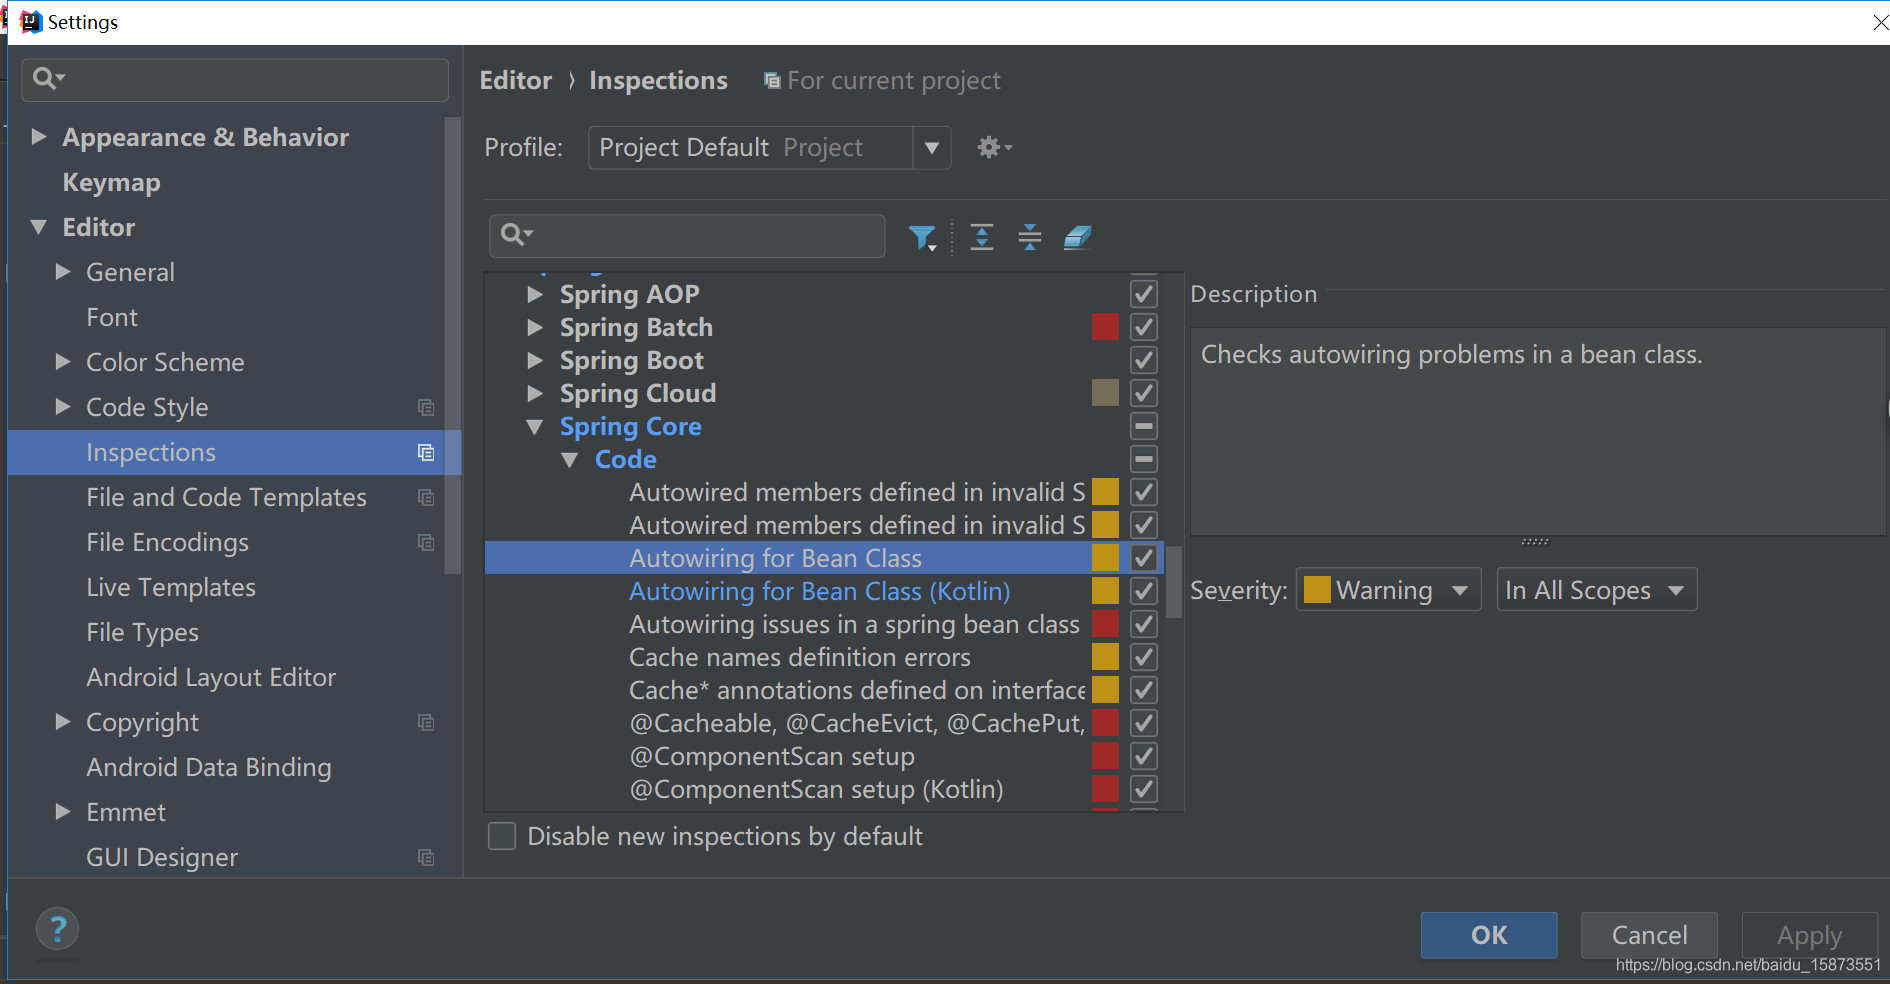
Task: Expand the Spring AOP inspection group
Action: click(x=535, y=294)
